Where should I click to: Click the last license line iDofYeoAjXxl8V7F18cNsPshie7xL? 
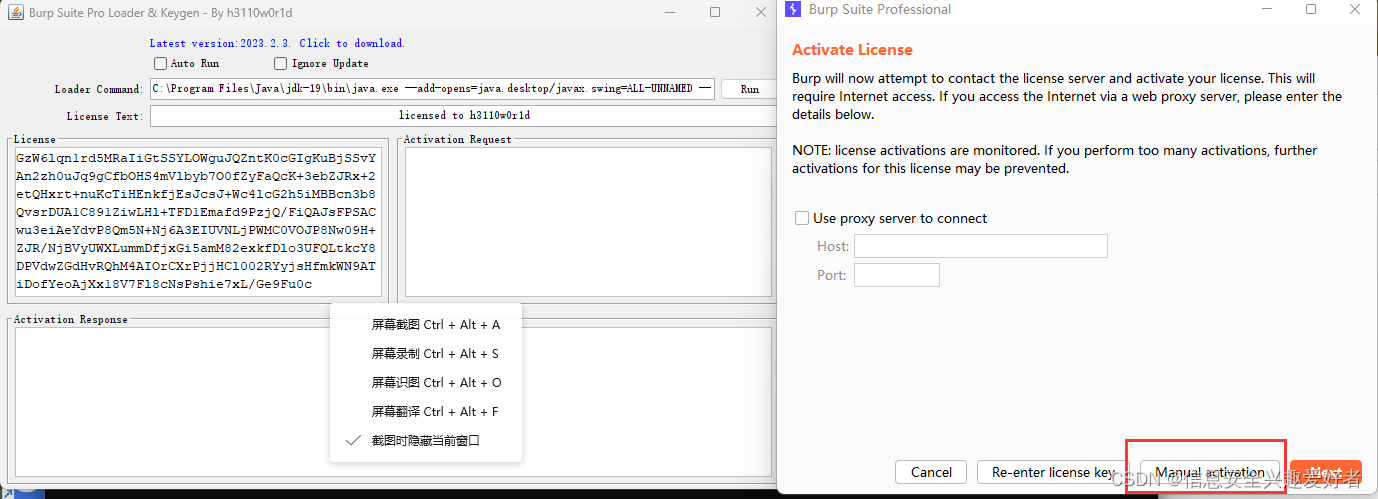click(164, 285)
